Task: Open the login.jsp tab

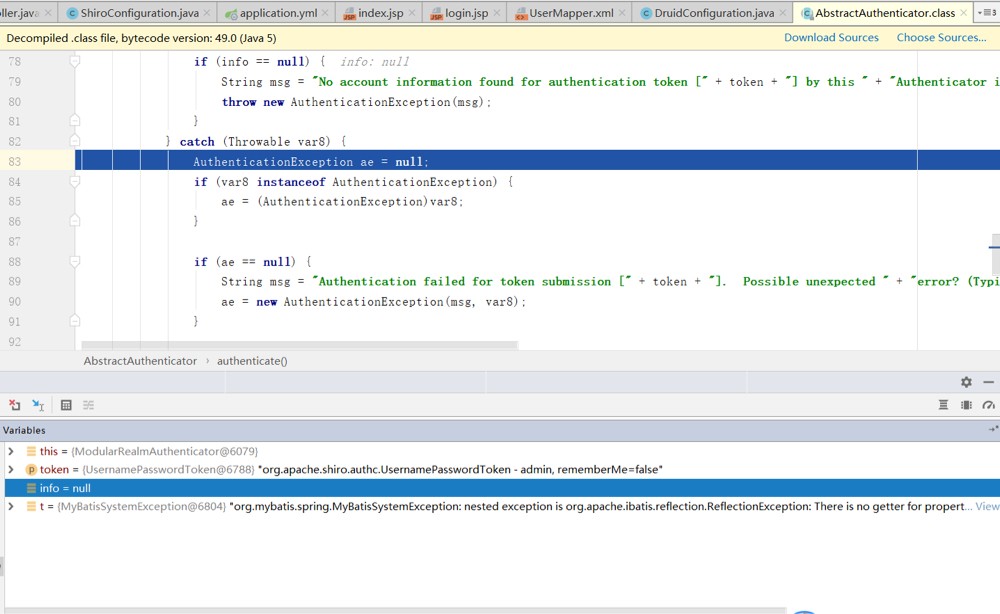Action: (466, 13)
